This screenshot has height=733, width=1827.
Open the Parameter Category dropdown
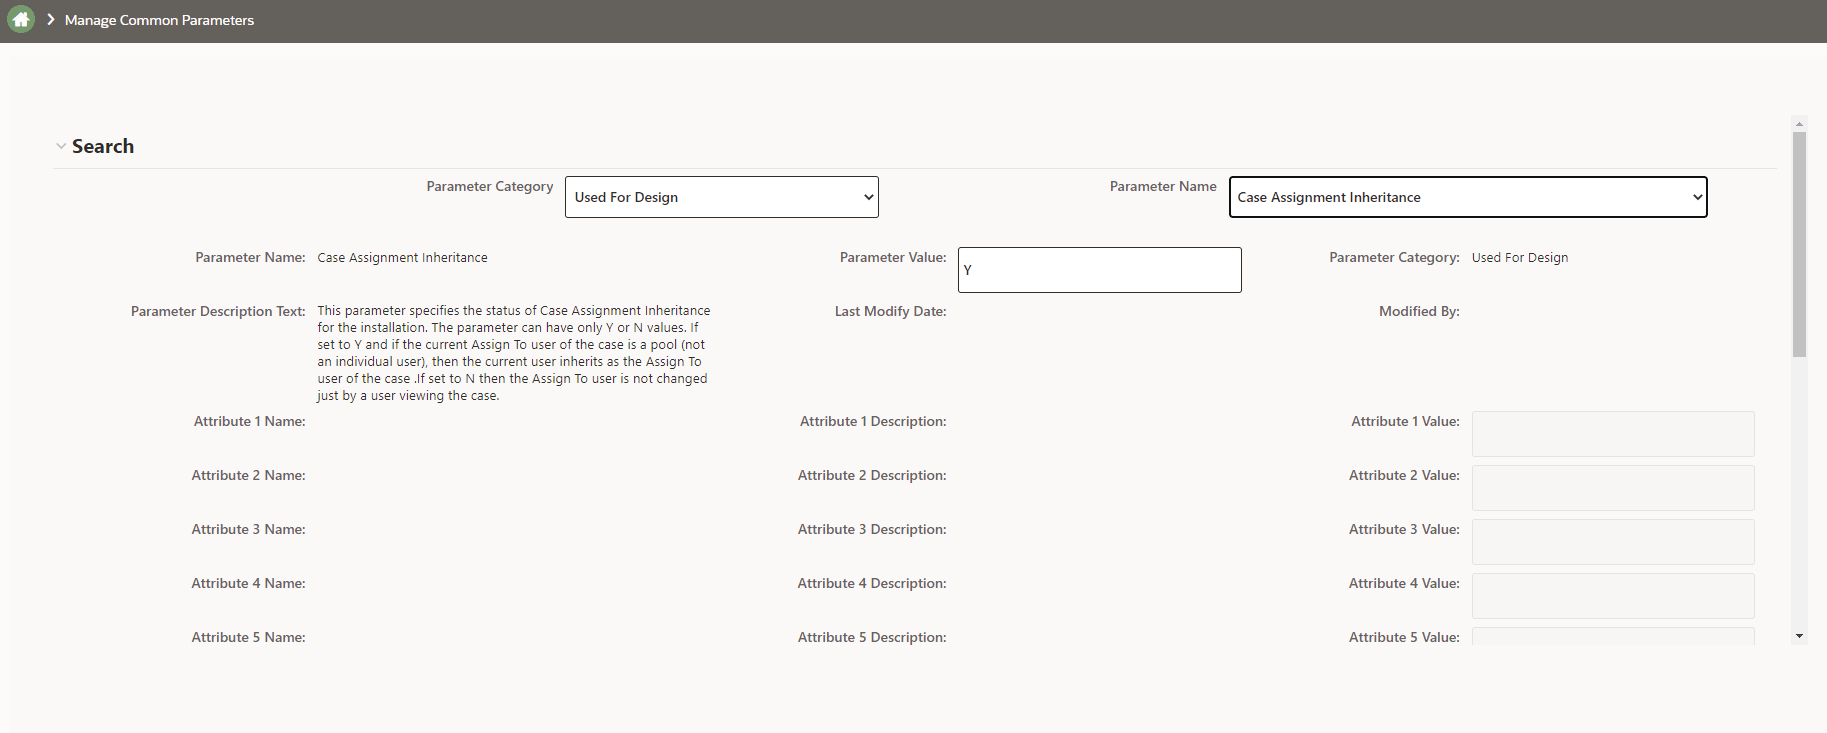[722, 197]
